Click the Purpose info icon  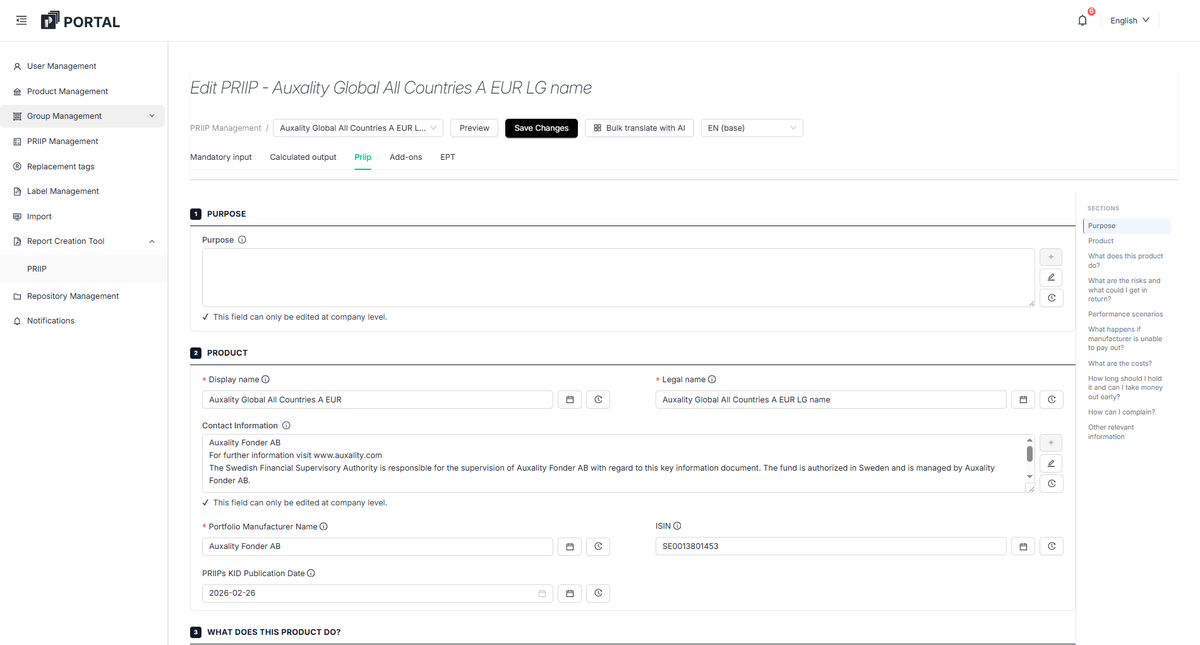(242, 240)
